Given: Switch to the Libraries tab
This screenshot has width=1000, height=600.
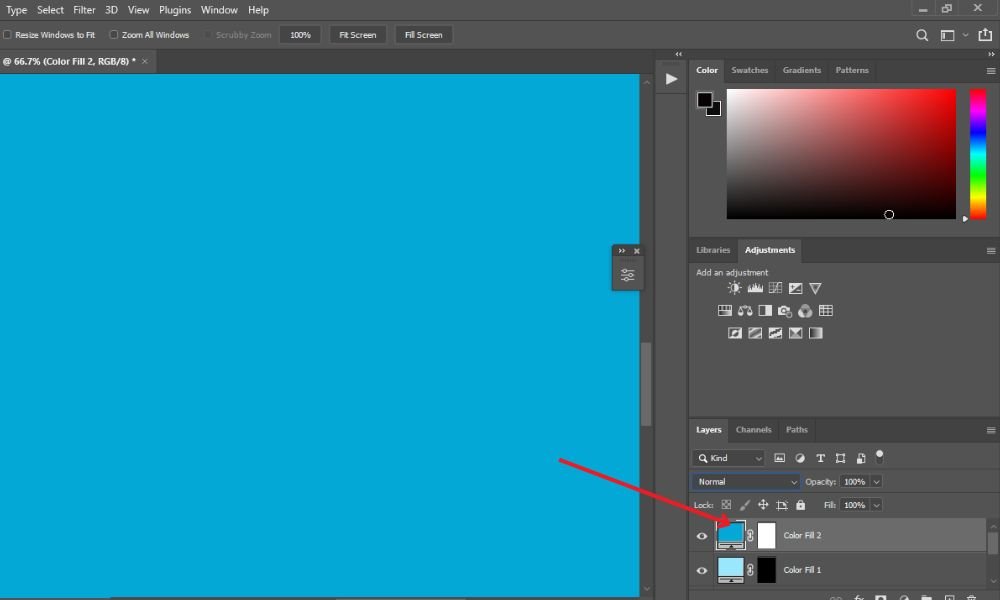Looking at the screenshot, I should 713,250.
